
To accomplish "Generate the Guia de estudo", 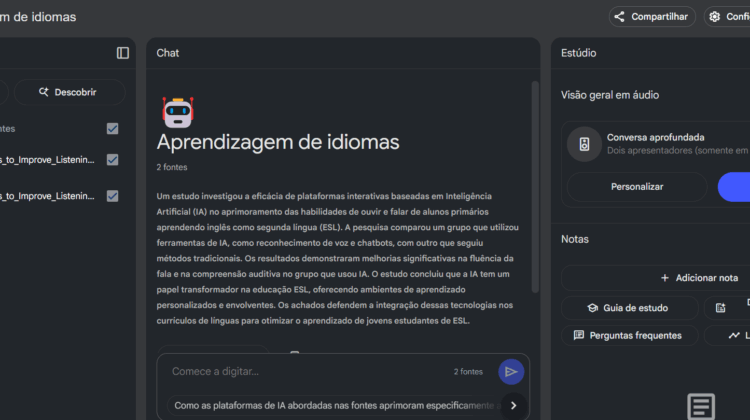I will coord(628,308).
